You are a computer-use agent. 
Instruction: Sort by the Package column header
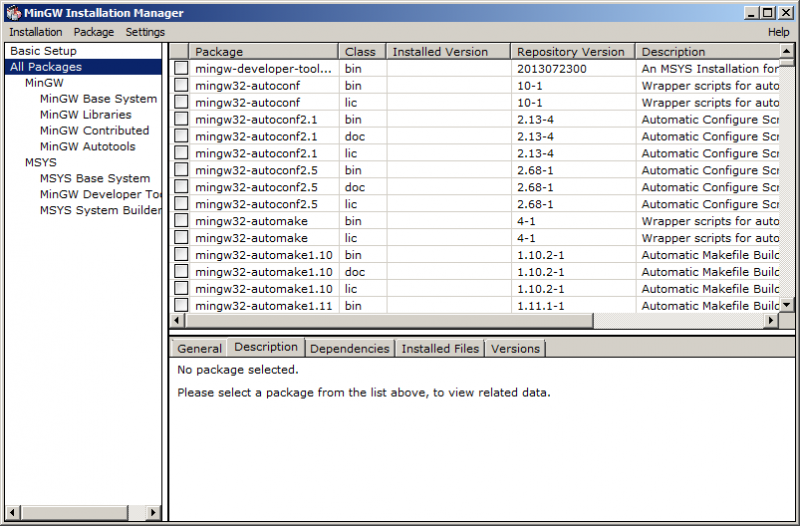(264, 52)
